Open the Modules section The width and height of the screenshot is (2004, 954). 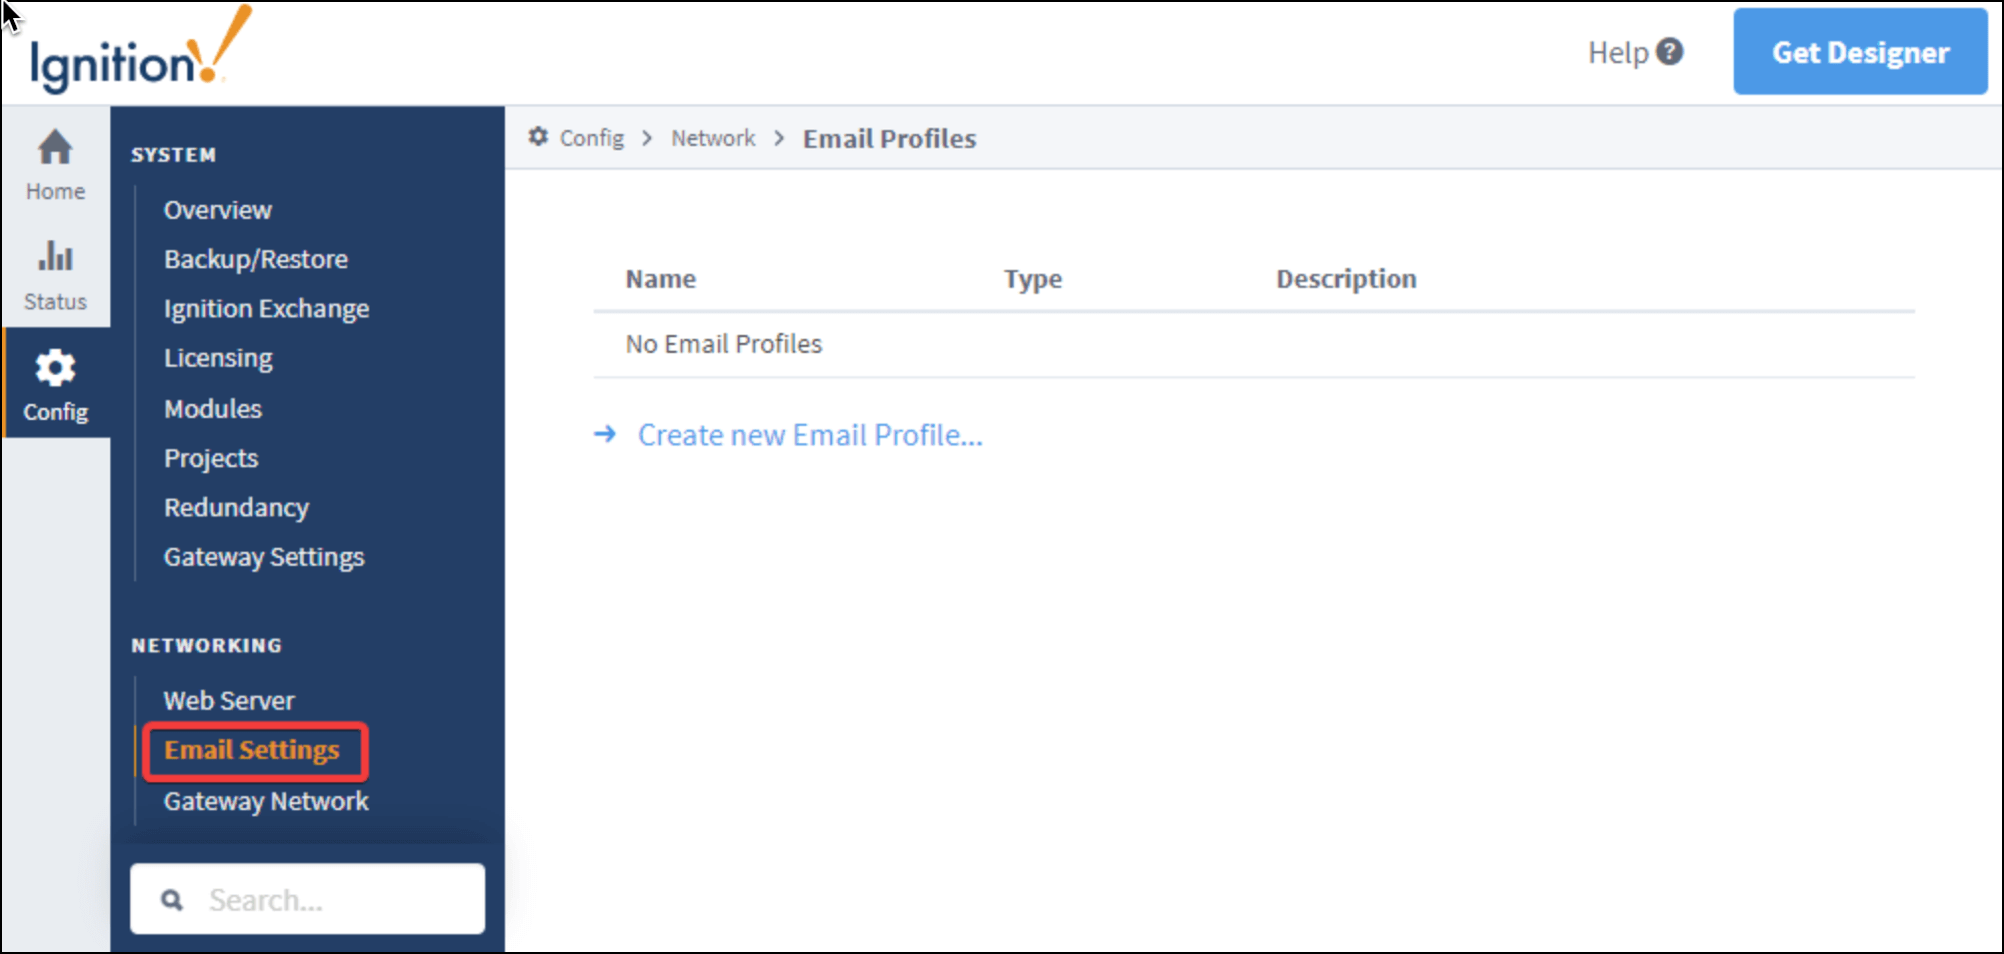212,408
